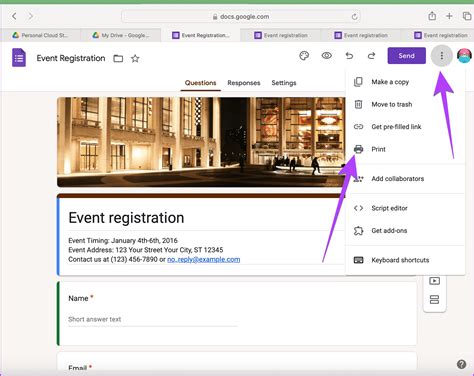Click the Make a copy icon
The width and height of the screenshot is (474, 376).
[358, 82]
